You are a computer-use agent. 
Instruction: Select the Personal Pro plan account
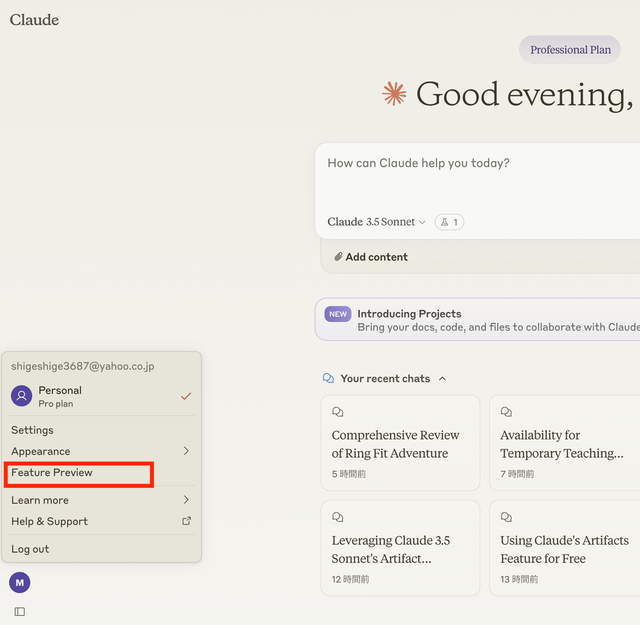(x=101, y=396)
